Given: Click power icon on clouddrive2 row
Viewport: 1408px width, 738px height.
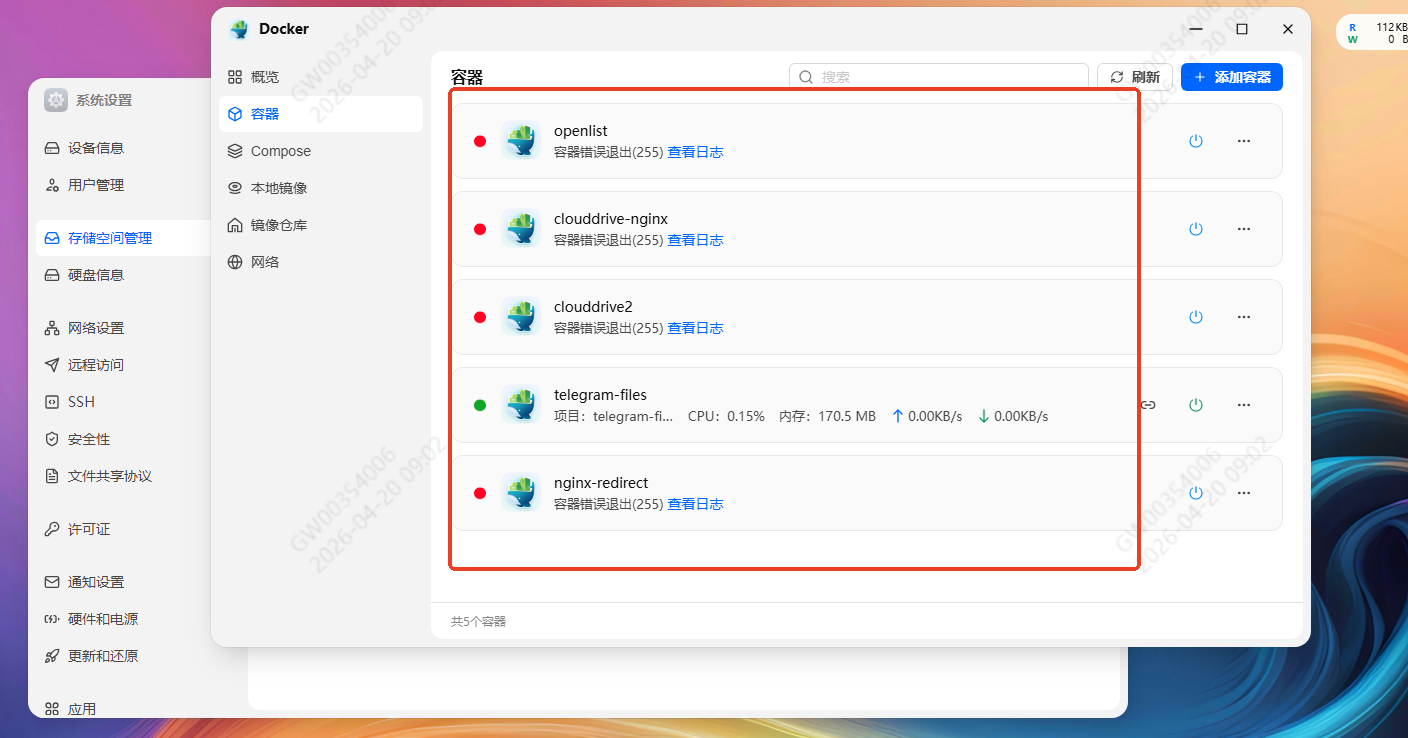Looking at the screenshot, I should click(x=1195, y=317).
